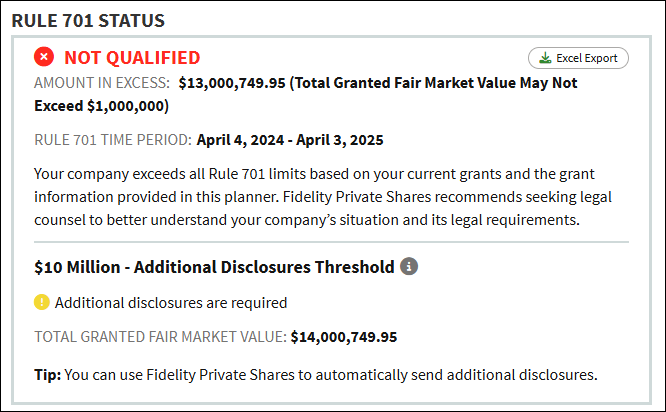This screenshot has height=412, width=666.
Task: Click the green download icon in Excel Export
Action: click(x=545, y=58)
